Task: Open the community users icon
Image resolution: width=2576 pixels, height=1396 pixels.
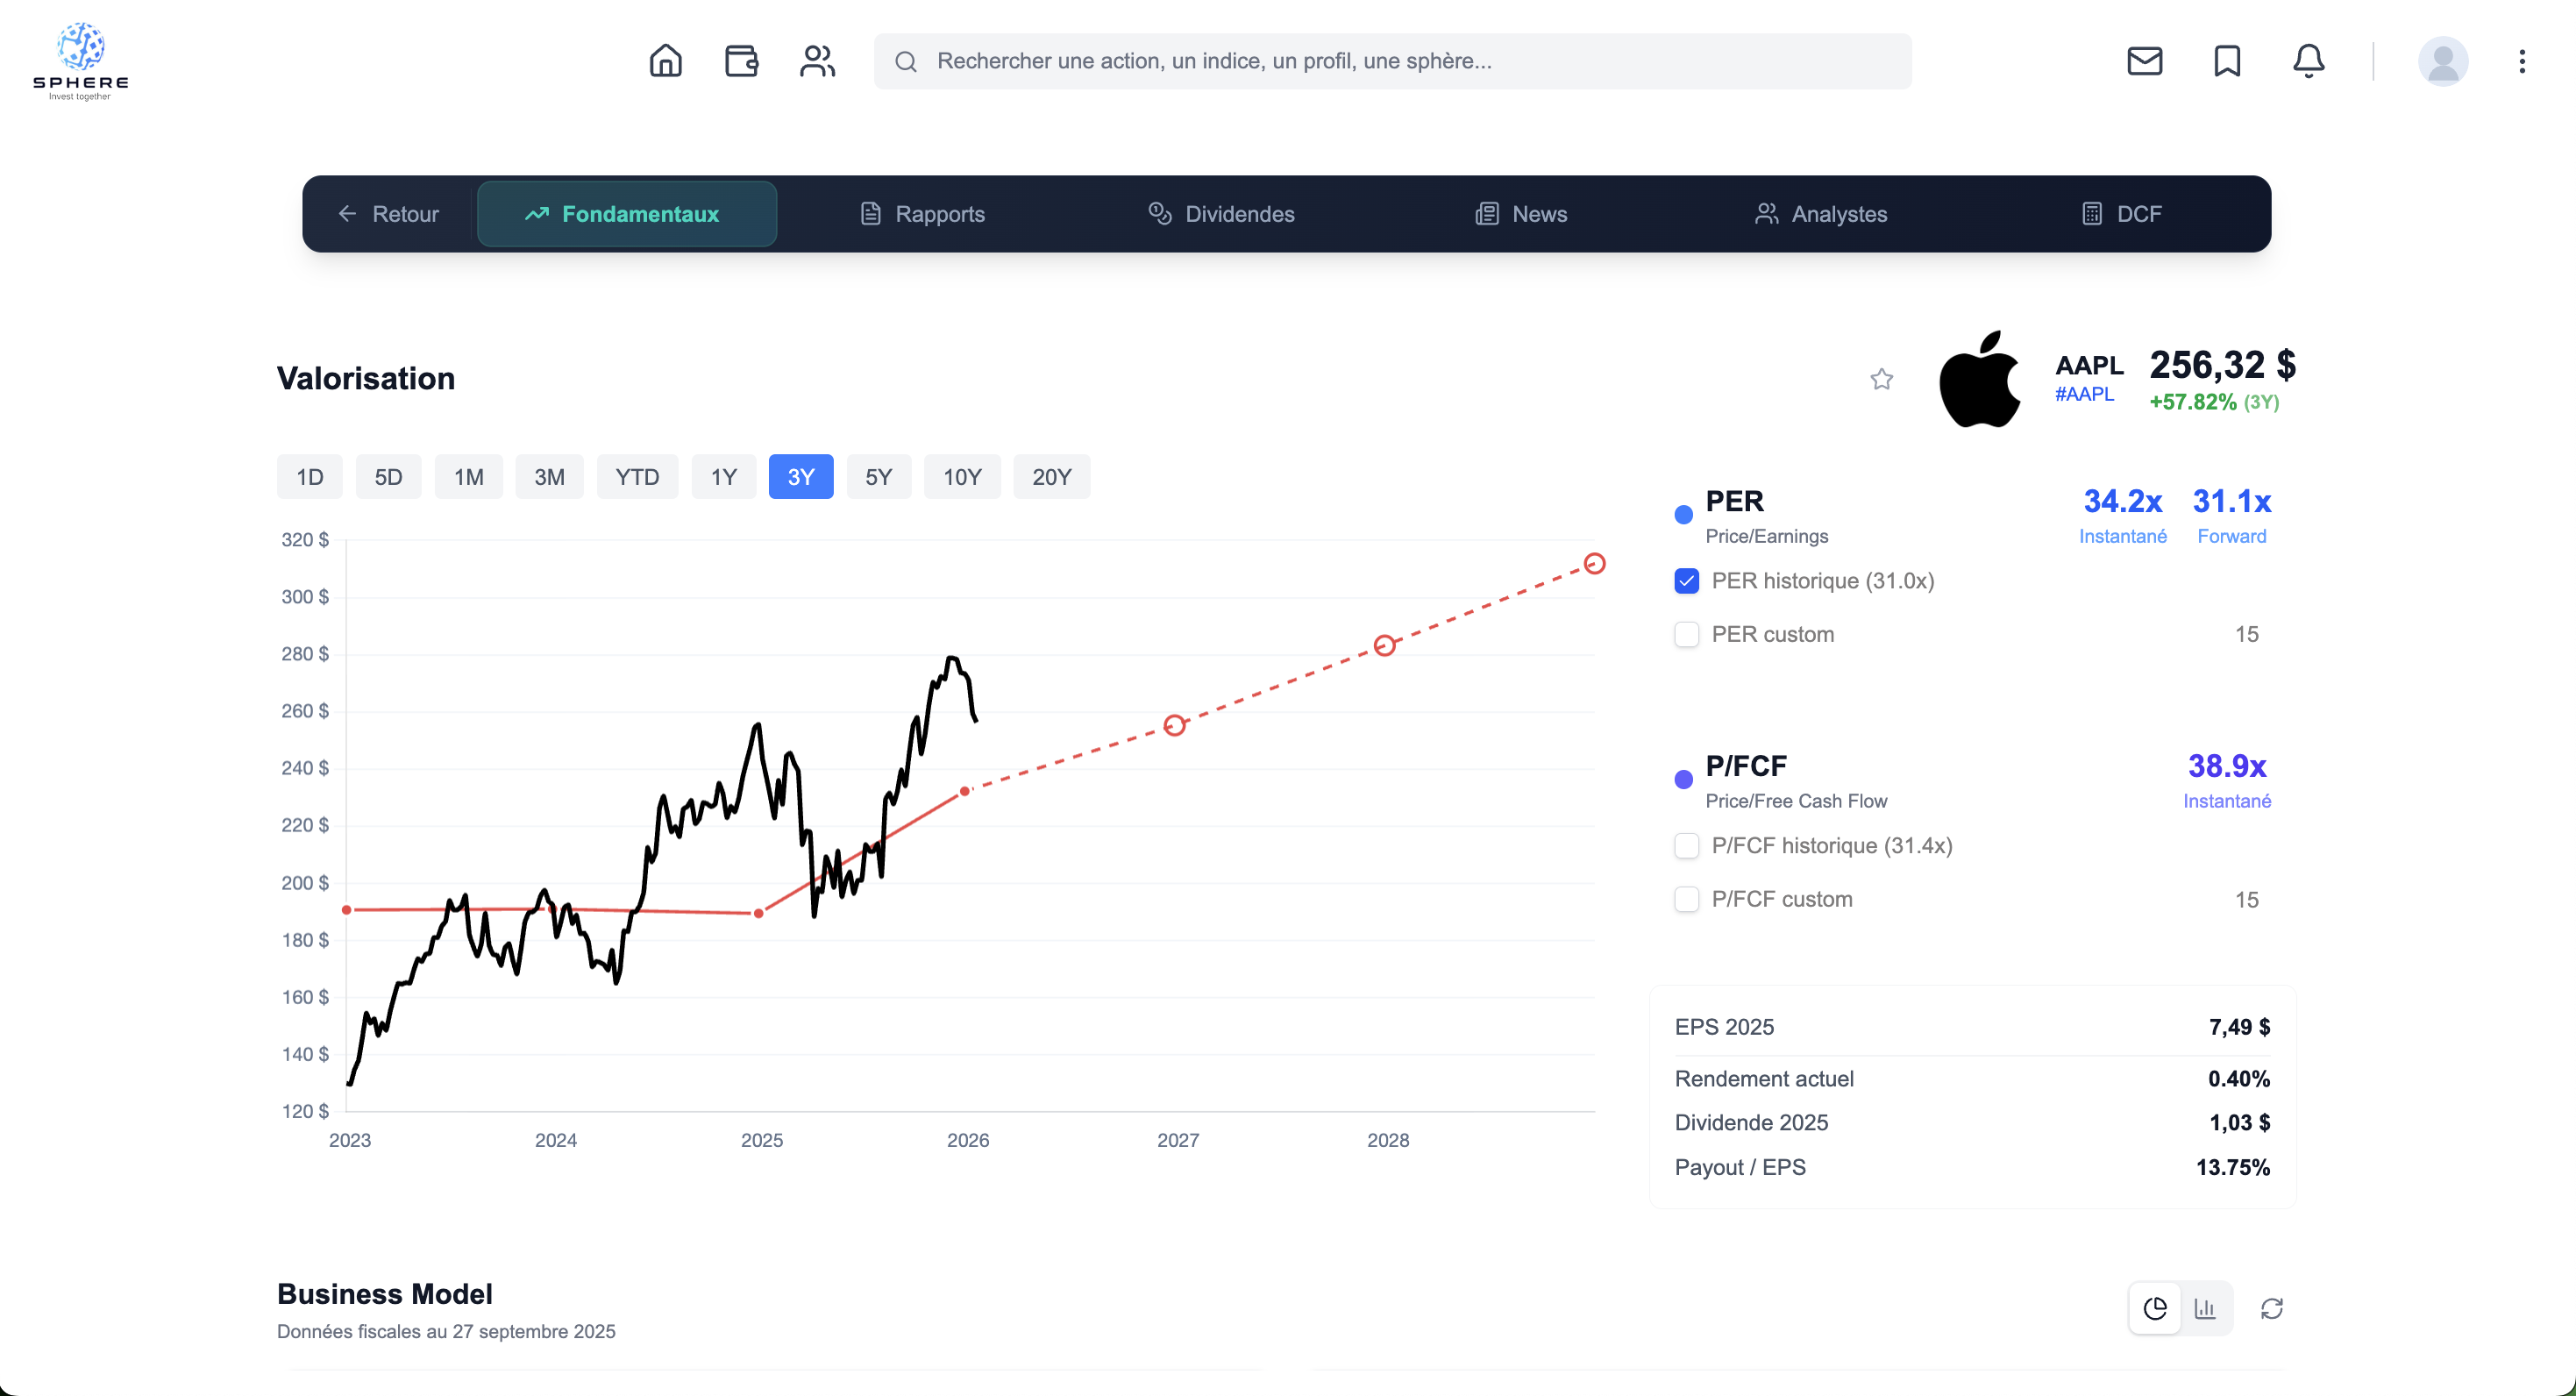Action: [x=817, y=61]
